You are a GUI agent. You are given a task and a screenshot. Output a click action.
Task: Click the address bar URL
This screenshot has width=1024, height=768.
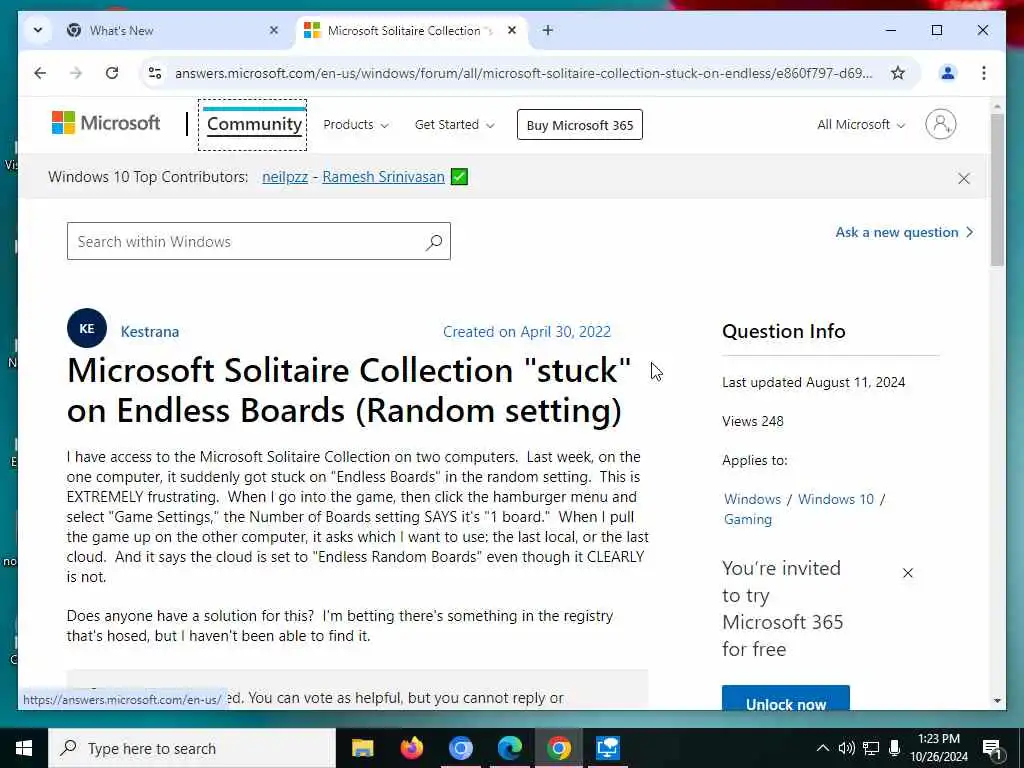click(523, 73)
